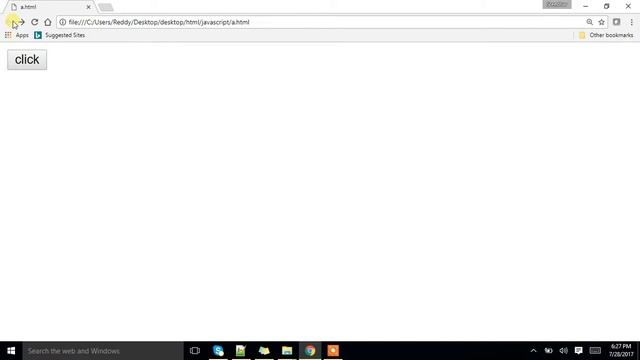Click the profile name button in title bar
This screenshot has height=360, width=640.
557,4
